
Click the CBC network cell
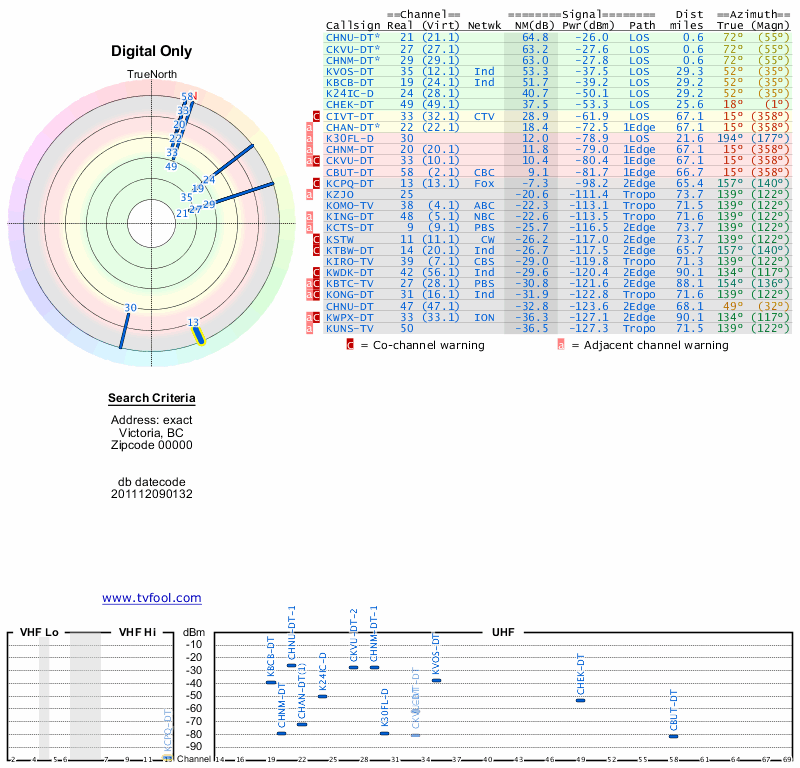(x=484, y=172)
